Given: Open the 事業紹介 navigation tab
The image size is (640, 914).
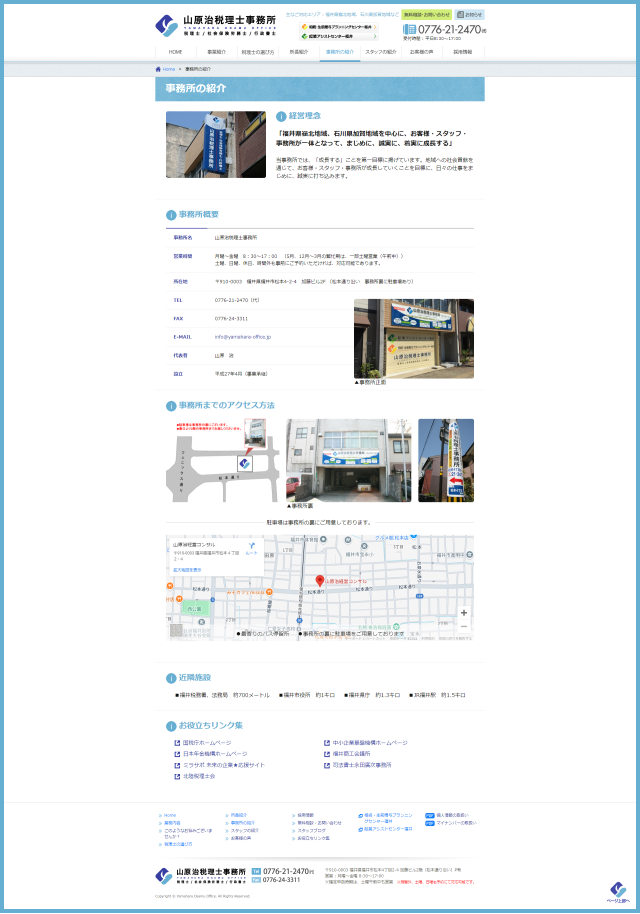Looking at the screenshot, I should click(216, 51).
